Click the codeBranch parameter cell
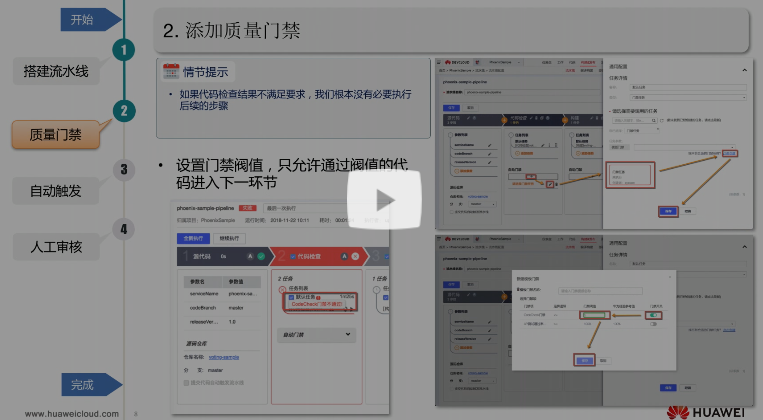 203,308
